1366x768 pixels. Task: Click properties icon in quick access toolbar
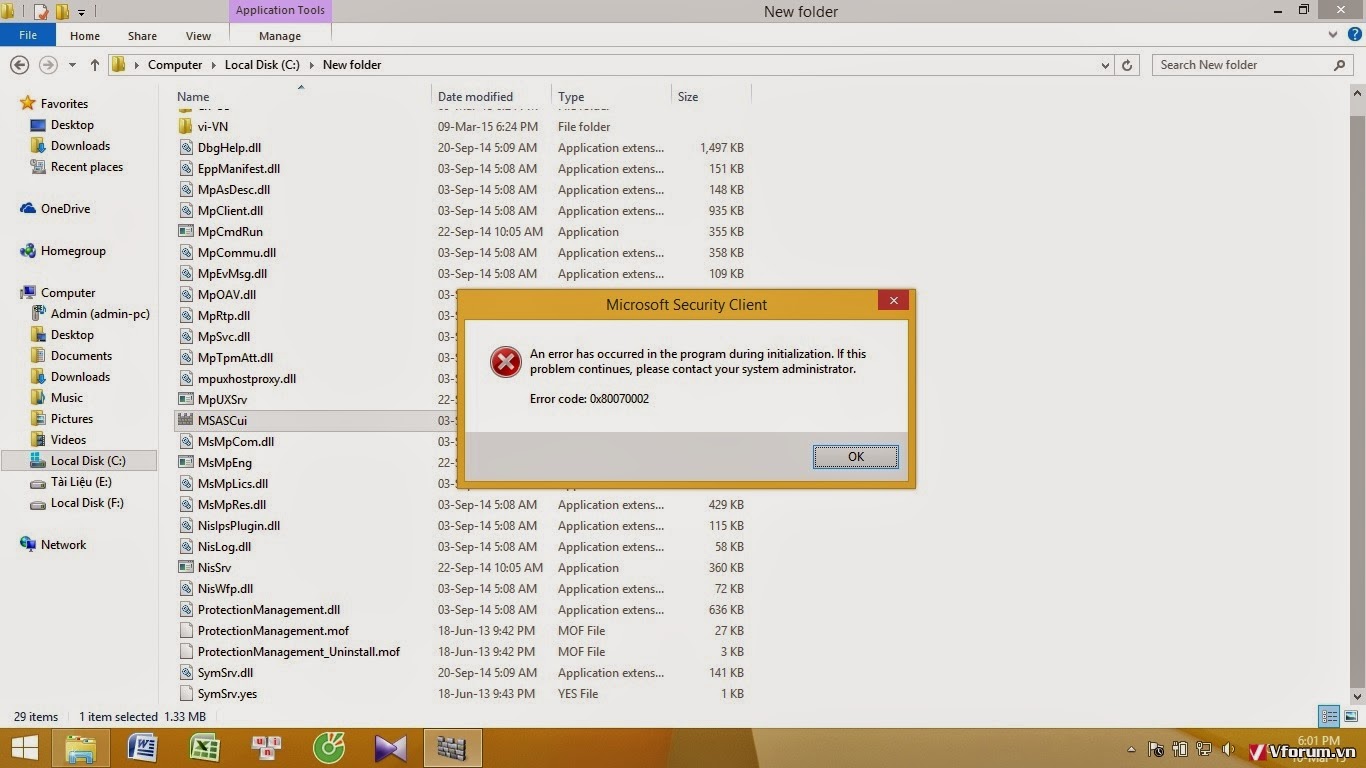[x=41, y=12]
